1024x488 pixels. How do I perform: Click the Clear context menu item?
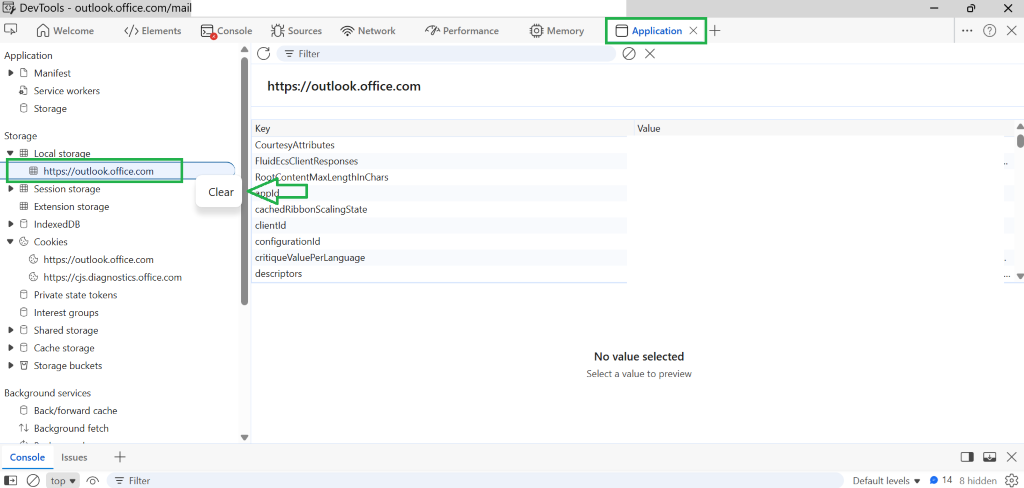click(221, 192)
